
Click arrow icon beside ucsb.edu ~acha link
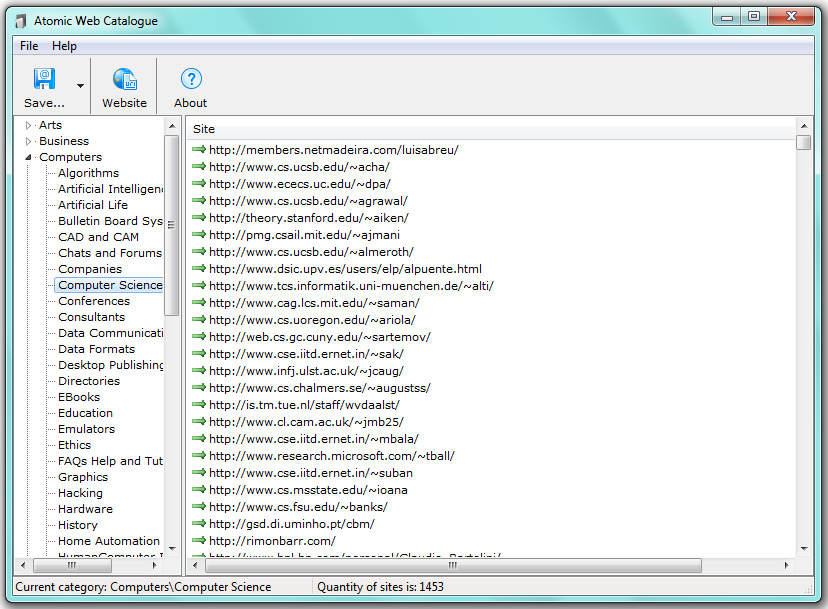click(199, 166)
